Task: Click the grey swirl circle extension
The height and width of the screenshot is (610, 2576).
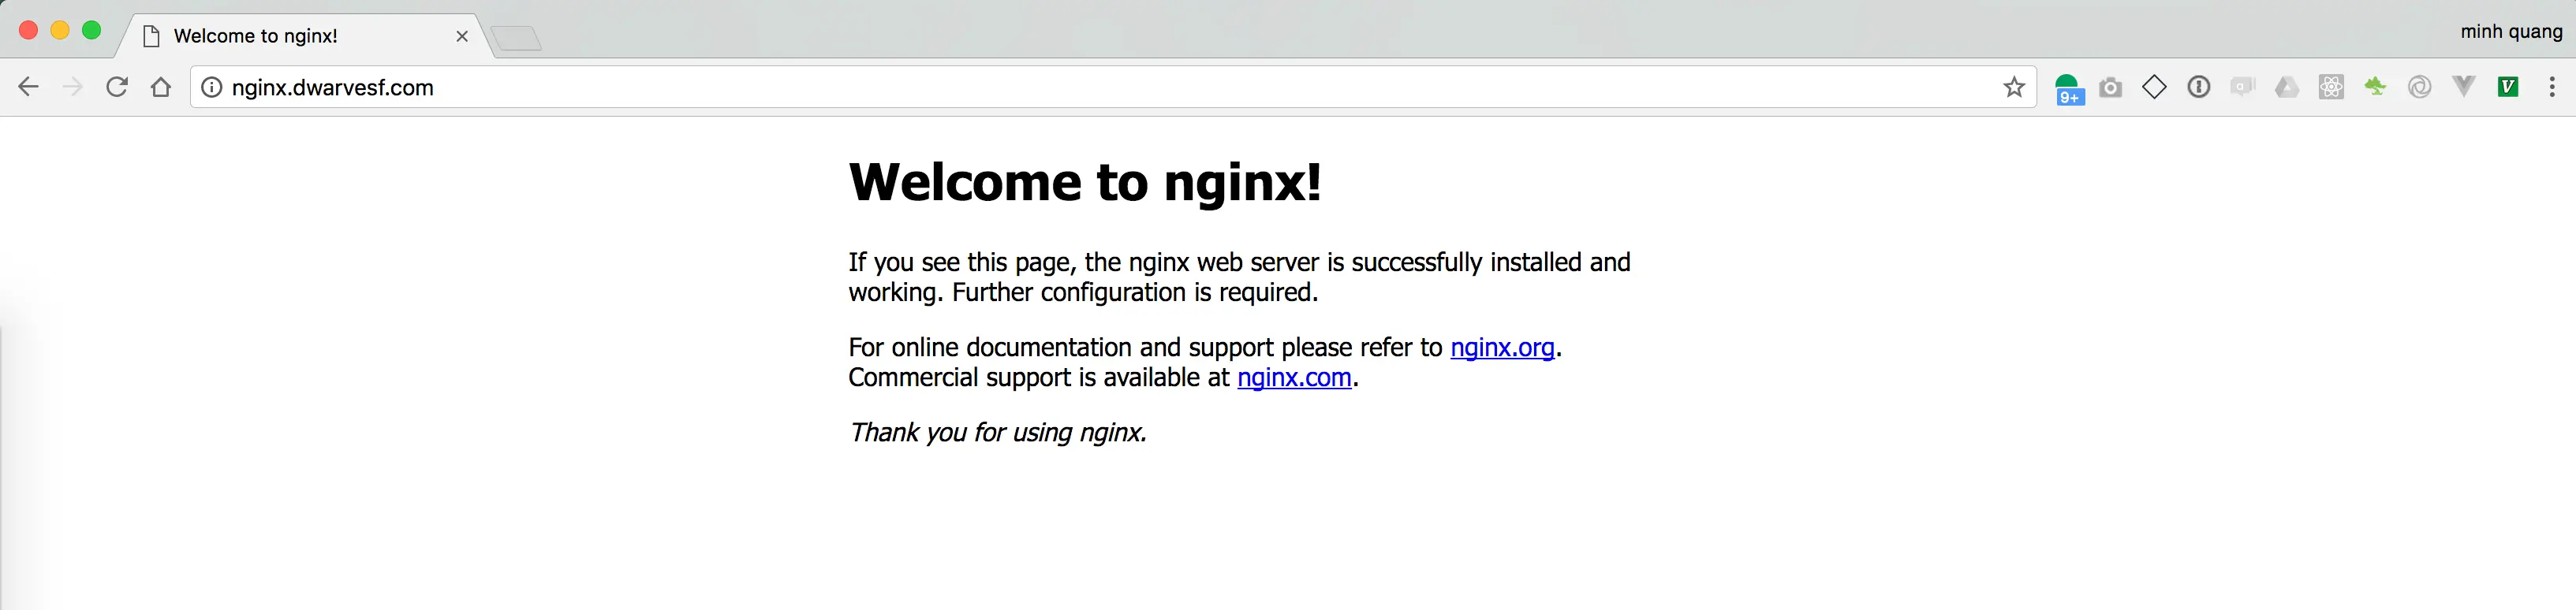Action: coord(2419,87)
